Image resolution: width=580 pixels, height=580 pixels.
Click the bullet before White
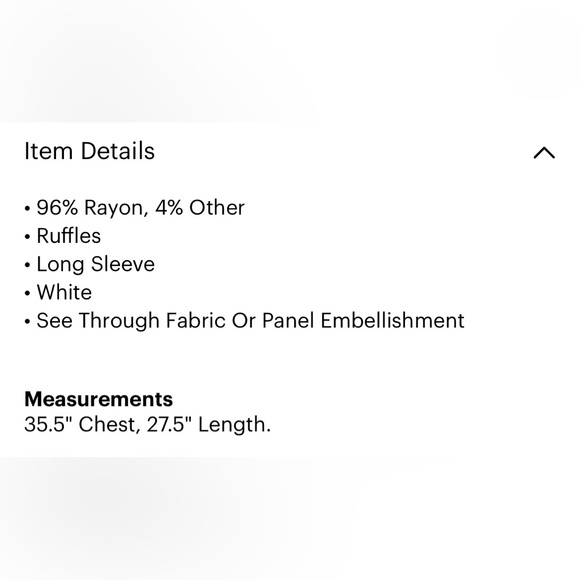point(27,293)
